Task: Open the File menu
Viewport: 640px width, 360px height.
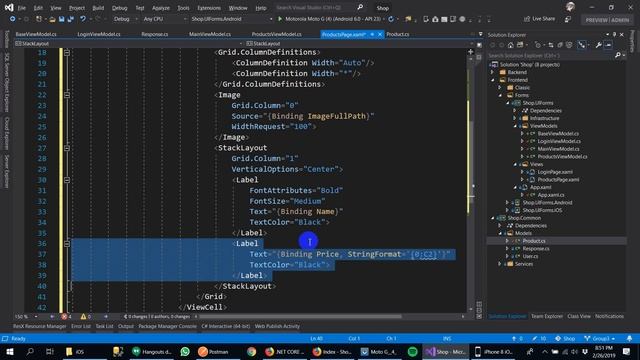Action: pos(22,8)
